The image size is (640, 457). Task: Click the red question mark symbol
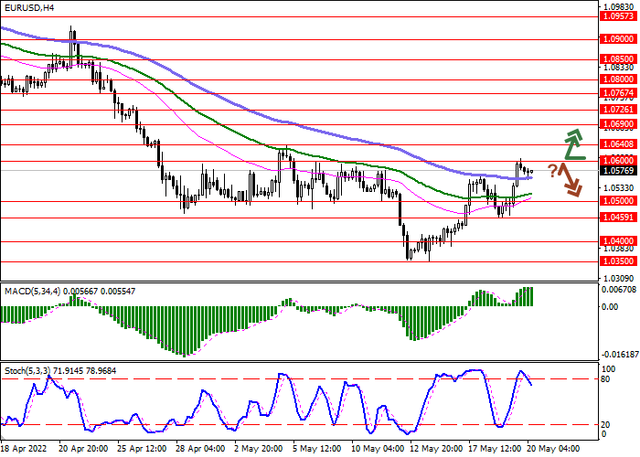tap(552, 170)
